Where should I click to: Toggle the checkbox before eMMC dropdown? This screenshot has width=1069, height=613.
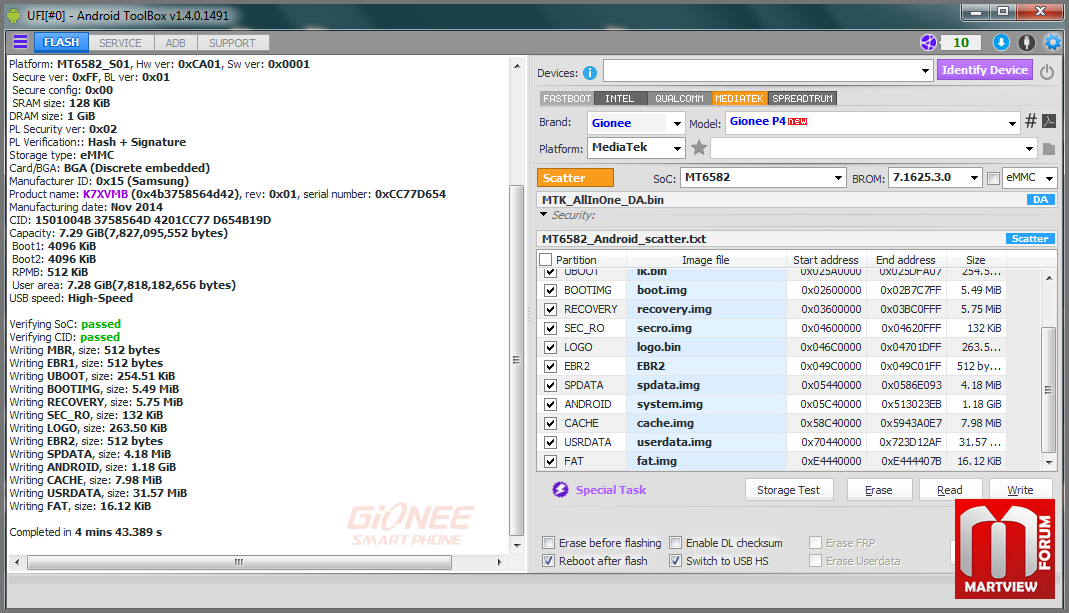(993, 178)
